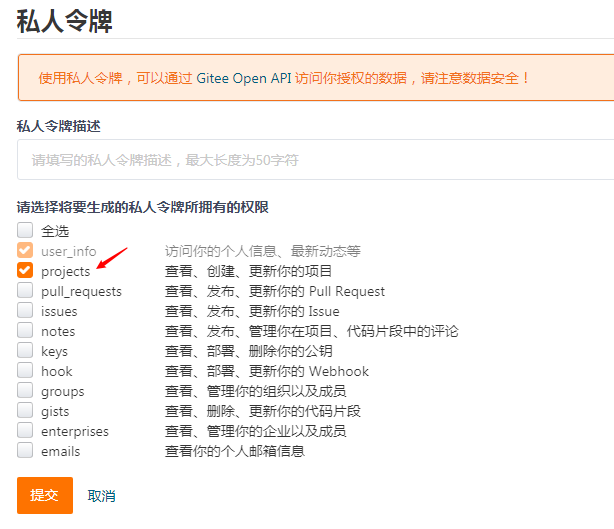Click the 私人令牌描述 field label
The image size is (614, 529).
pos(58,126)
